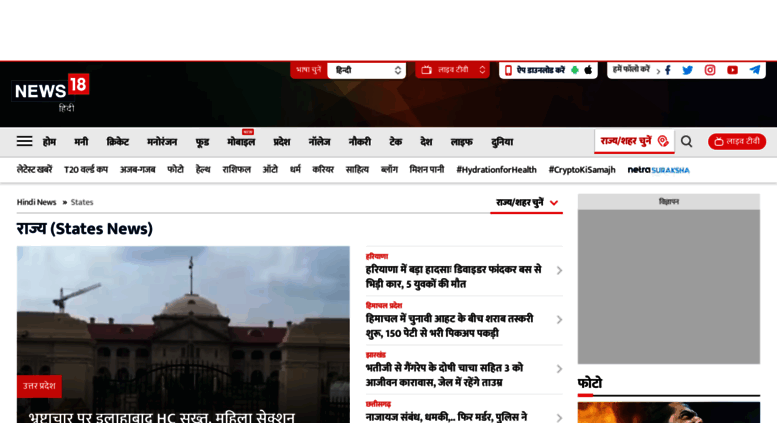Open the Facebook page icon

tap(667, 70)
